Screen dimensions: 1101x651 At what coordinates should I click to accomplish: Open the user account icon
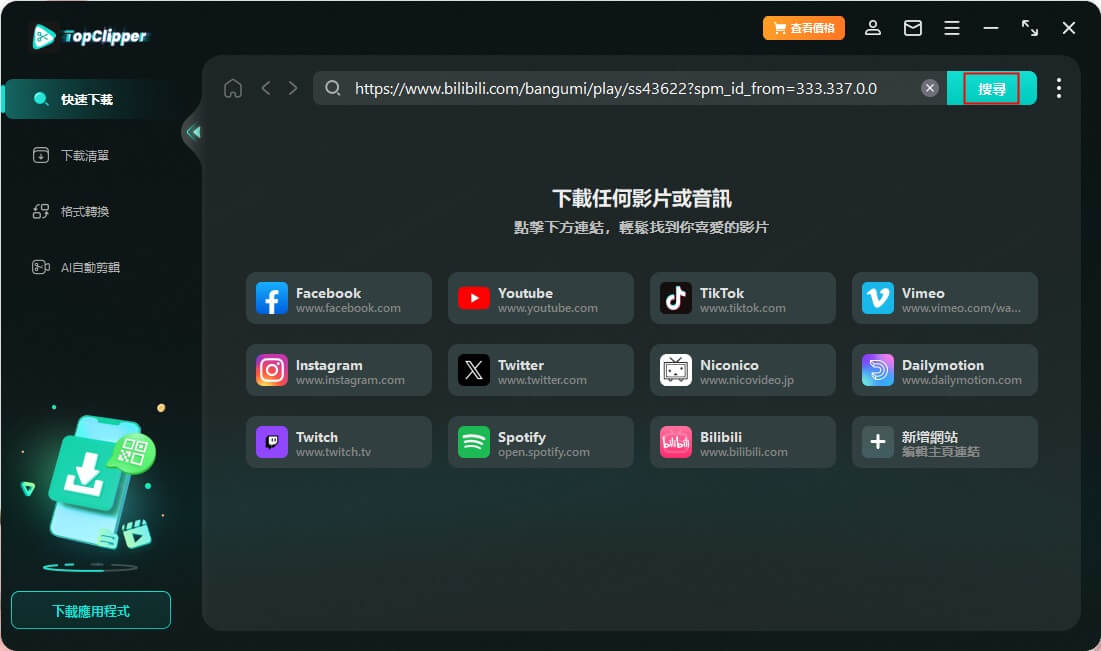click(872, 28)
